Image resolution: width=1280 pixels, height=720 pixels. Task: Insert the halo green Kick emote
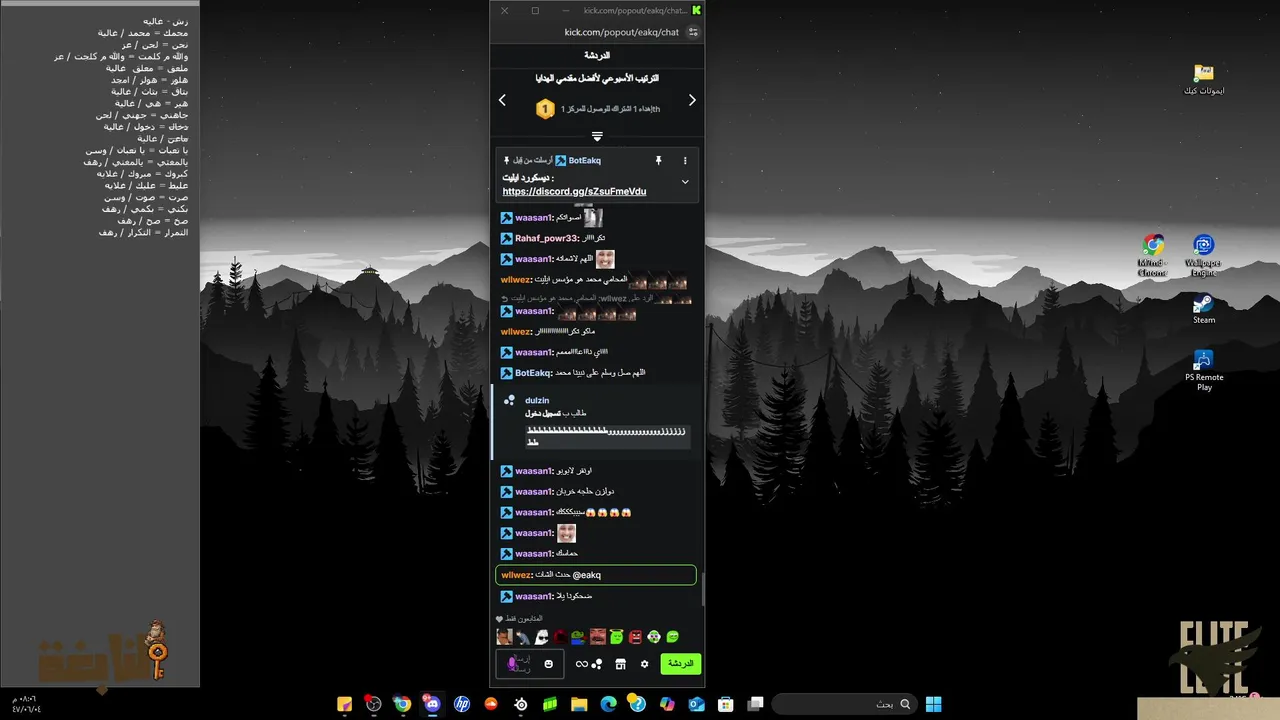click(616, 637)
